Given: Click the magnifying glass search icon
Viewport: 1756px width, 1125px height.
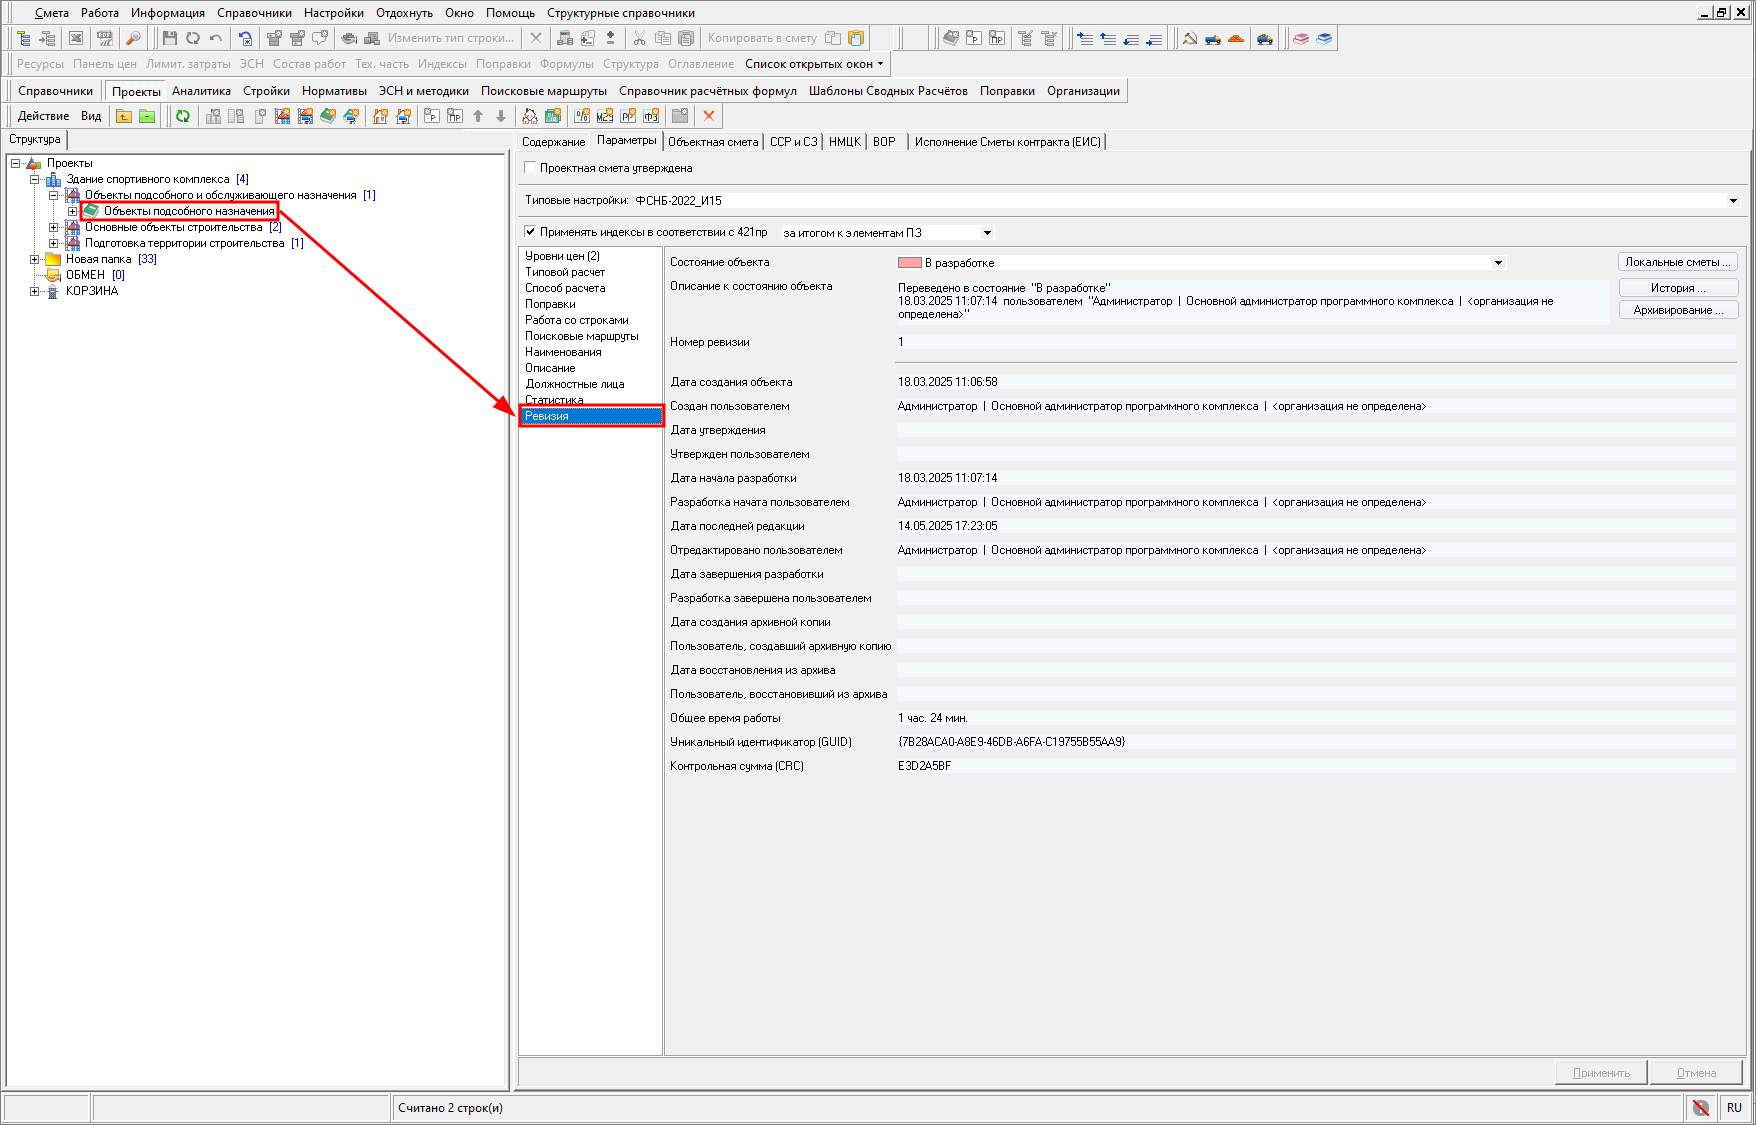Looking at the screenshot, I should point(133,38).
